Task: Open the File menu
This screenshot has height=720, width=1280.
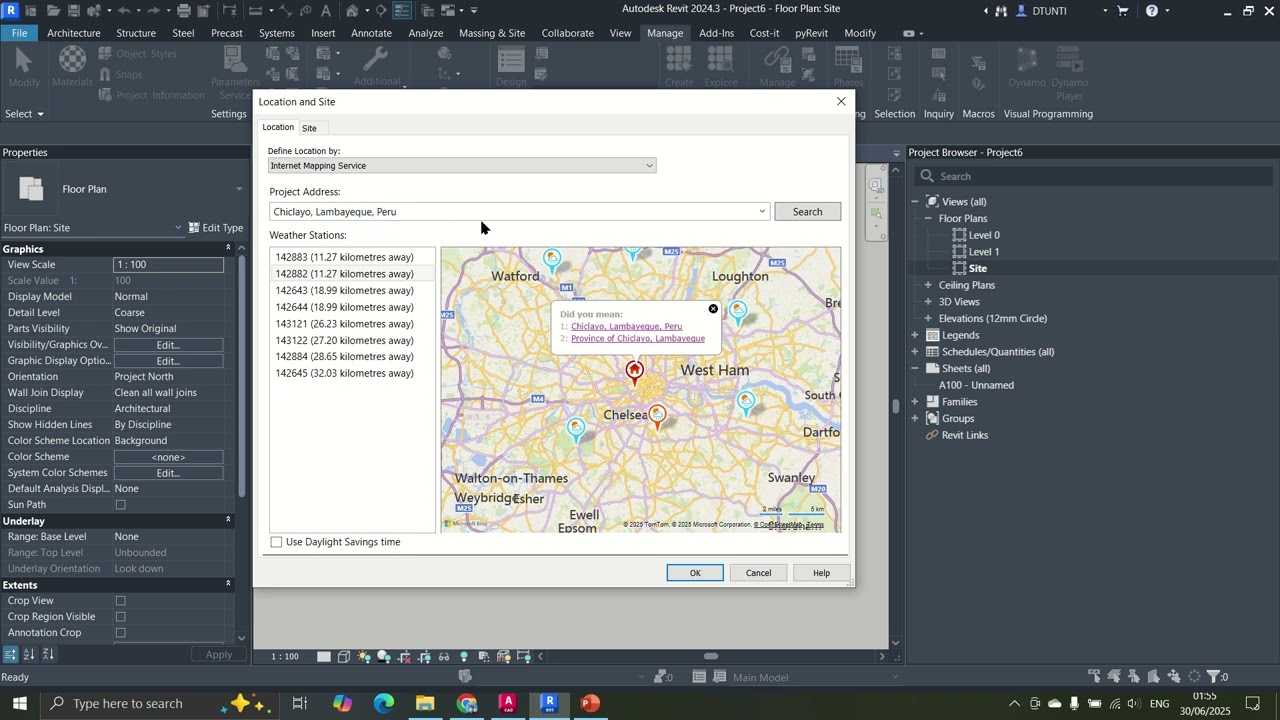Action: pos(19,33)
